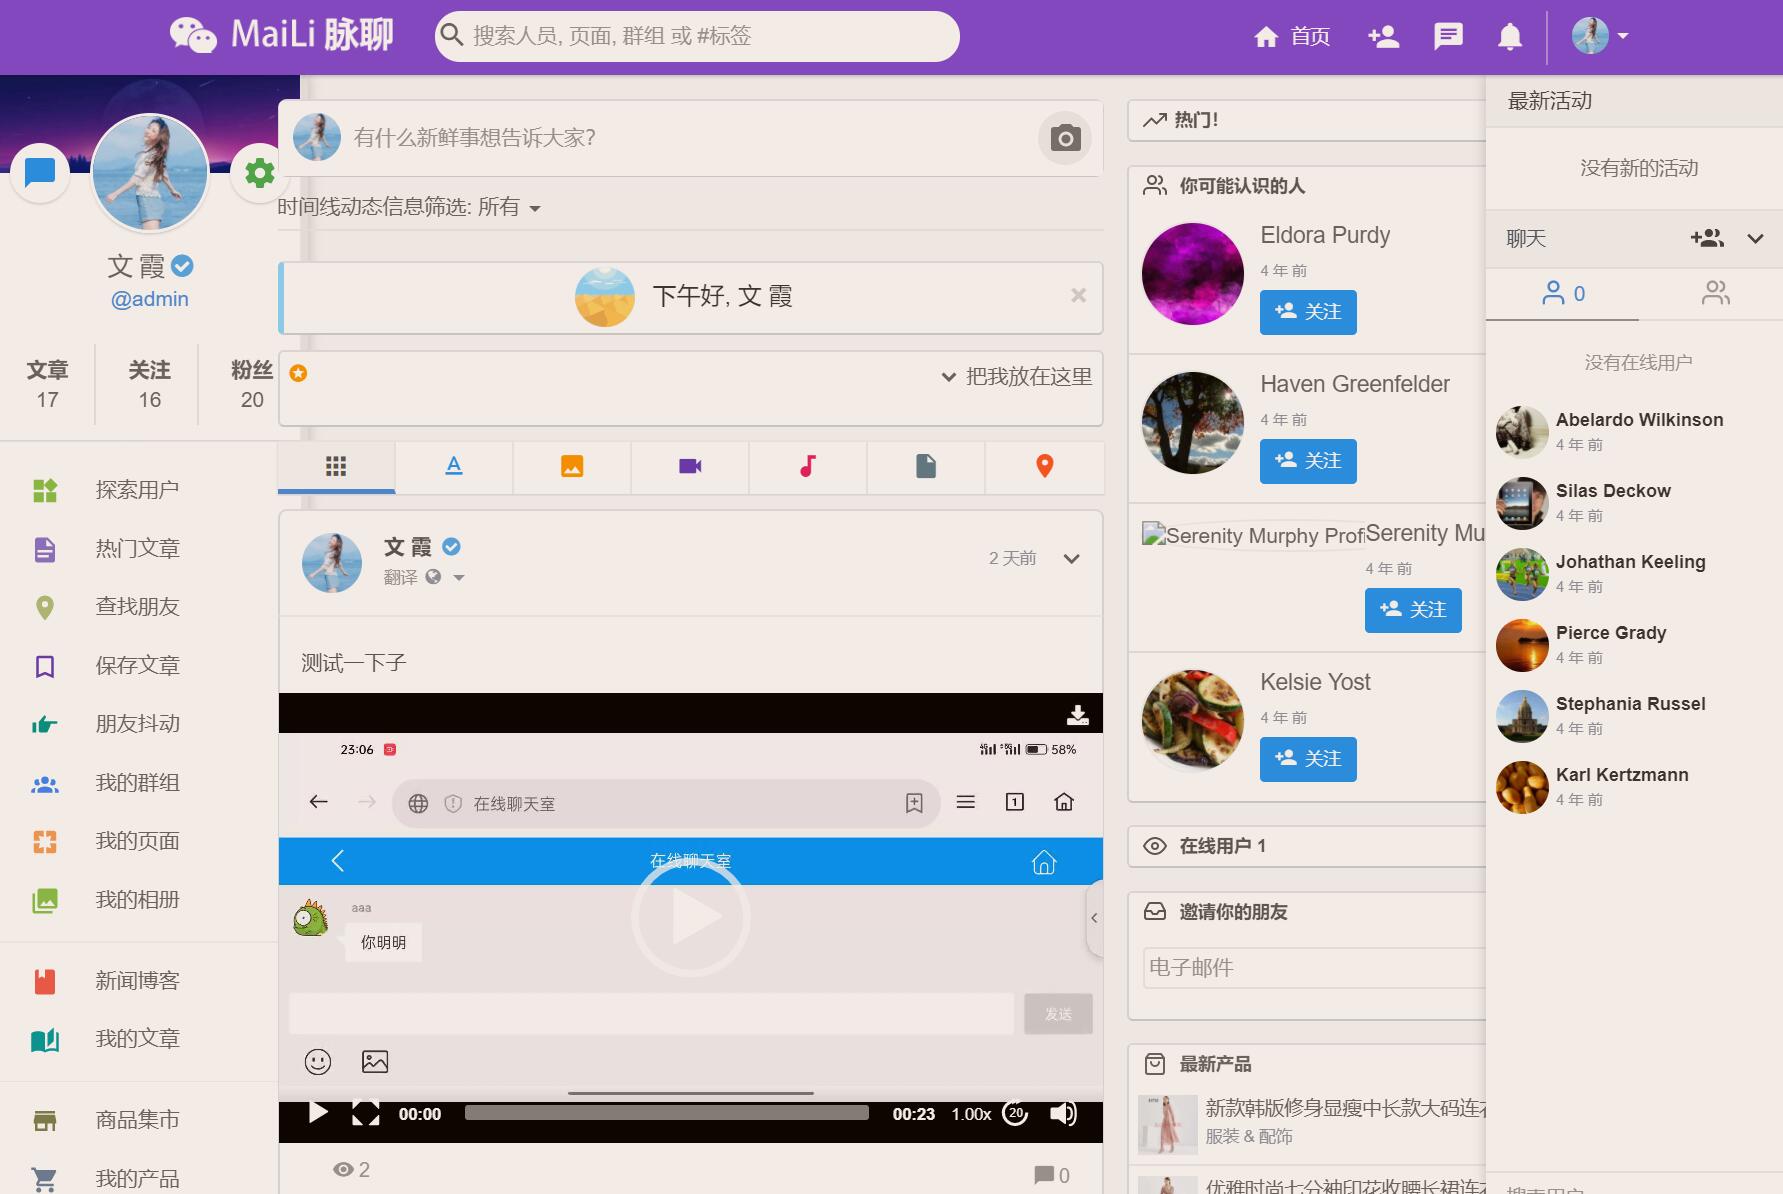Click the play button in video control bar
Viewport: 1783px width, 1194px height.
pyautogui.click(x=318, y=1113)
